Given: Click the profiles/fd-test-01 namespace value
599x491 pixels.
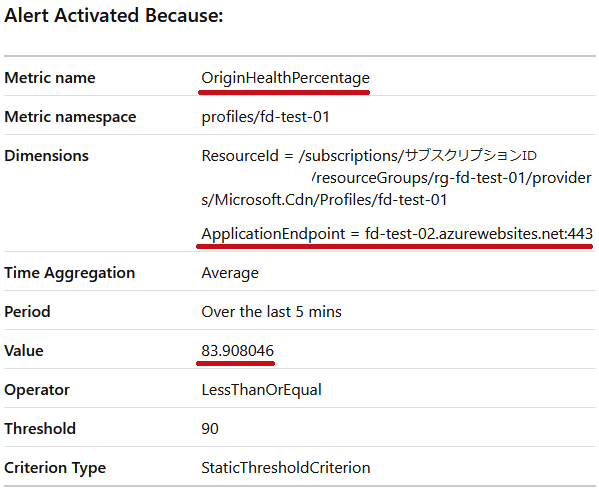Looking at the screenshot, I should (x=266, y=117).
